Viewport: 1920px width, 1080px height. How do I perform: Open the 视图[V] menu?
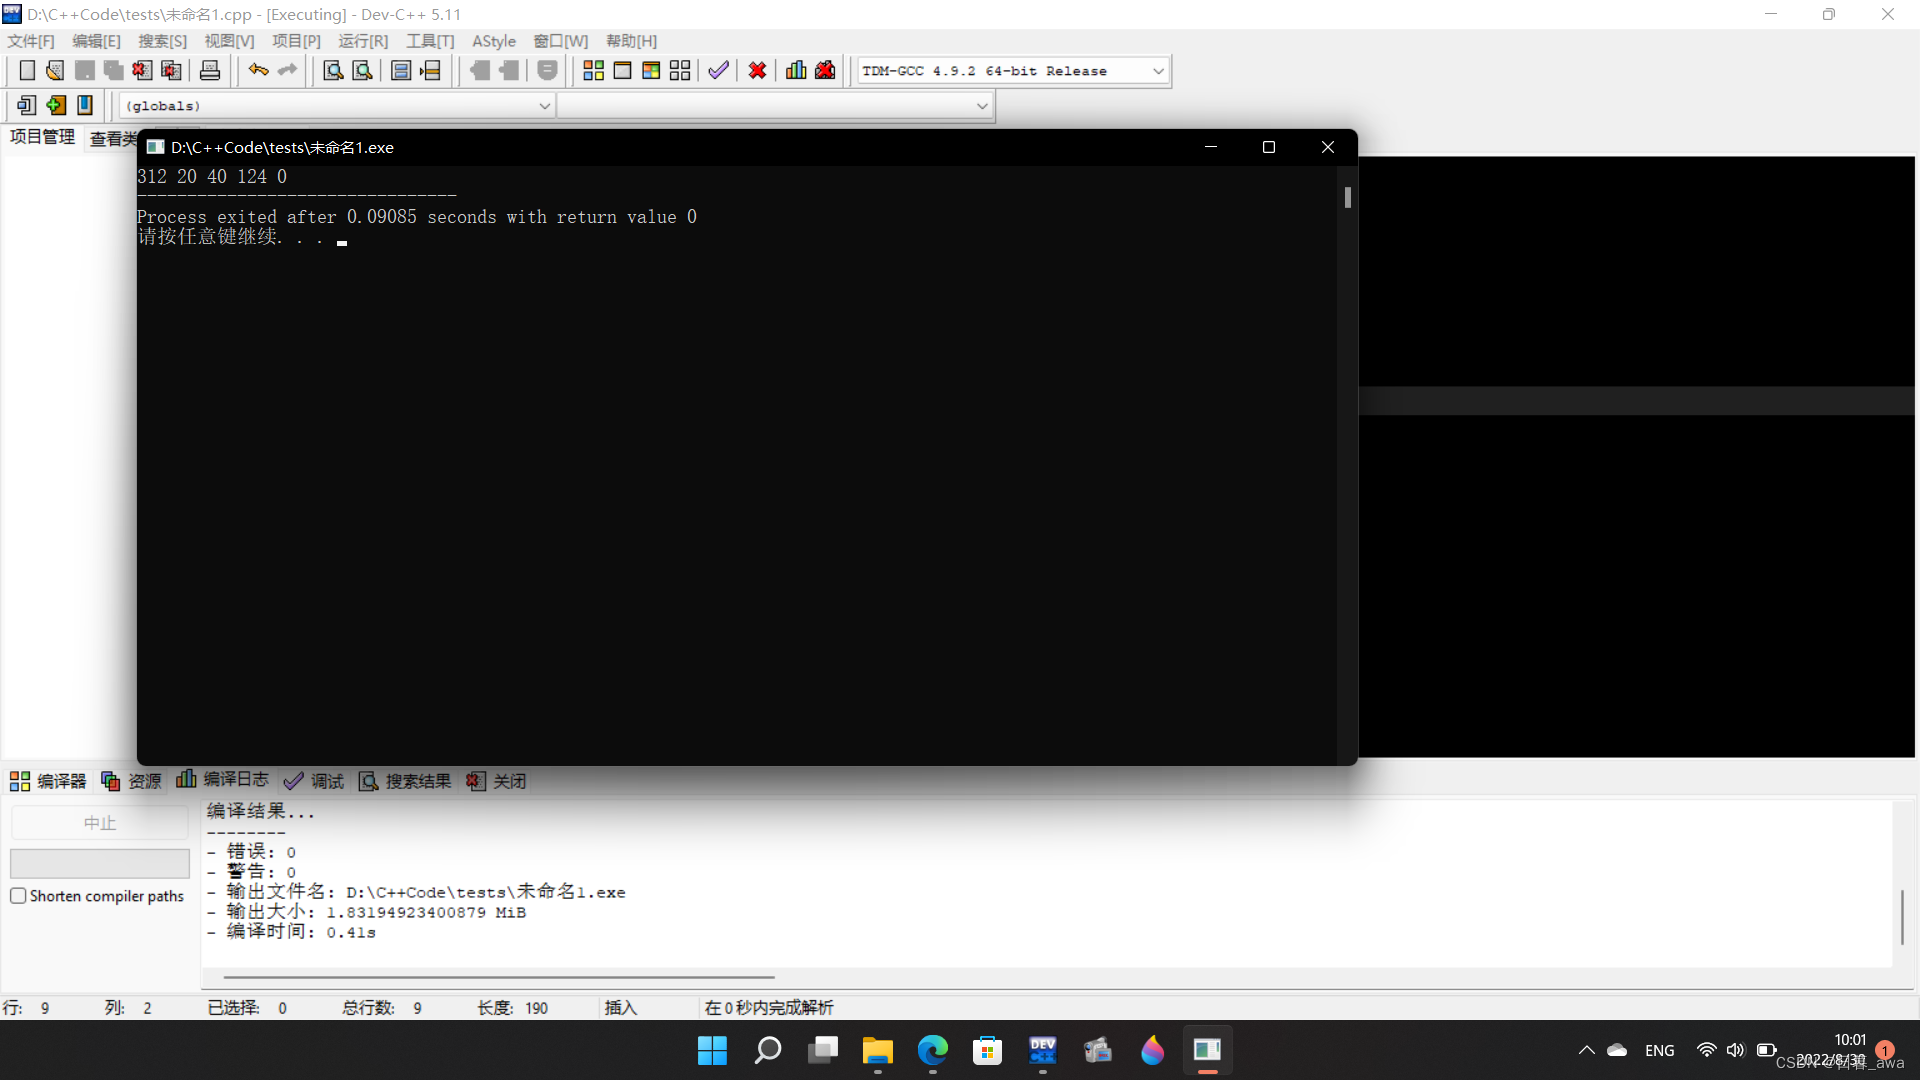point(229,41)
